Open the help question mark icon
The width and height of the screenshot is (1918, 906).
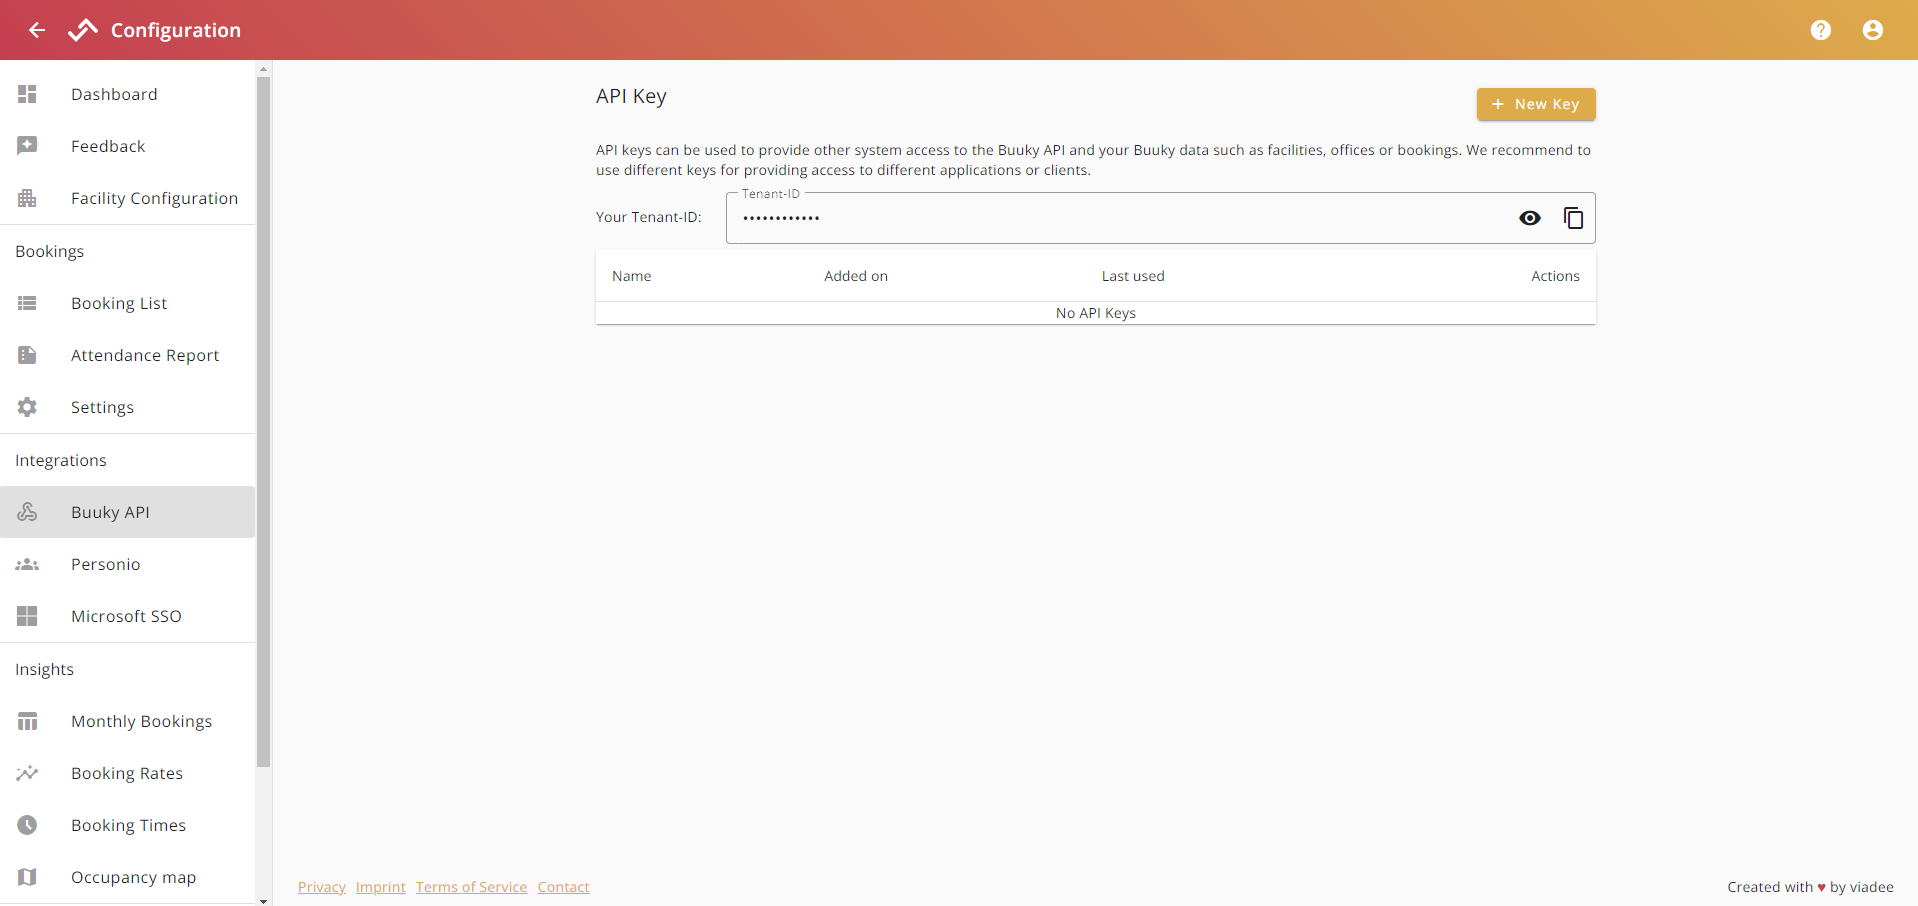1821,30
